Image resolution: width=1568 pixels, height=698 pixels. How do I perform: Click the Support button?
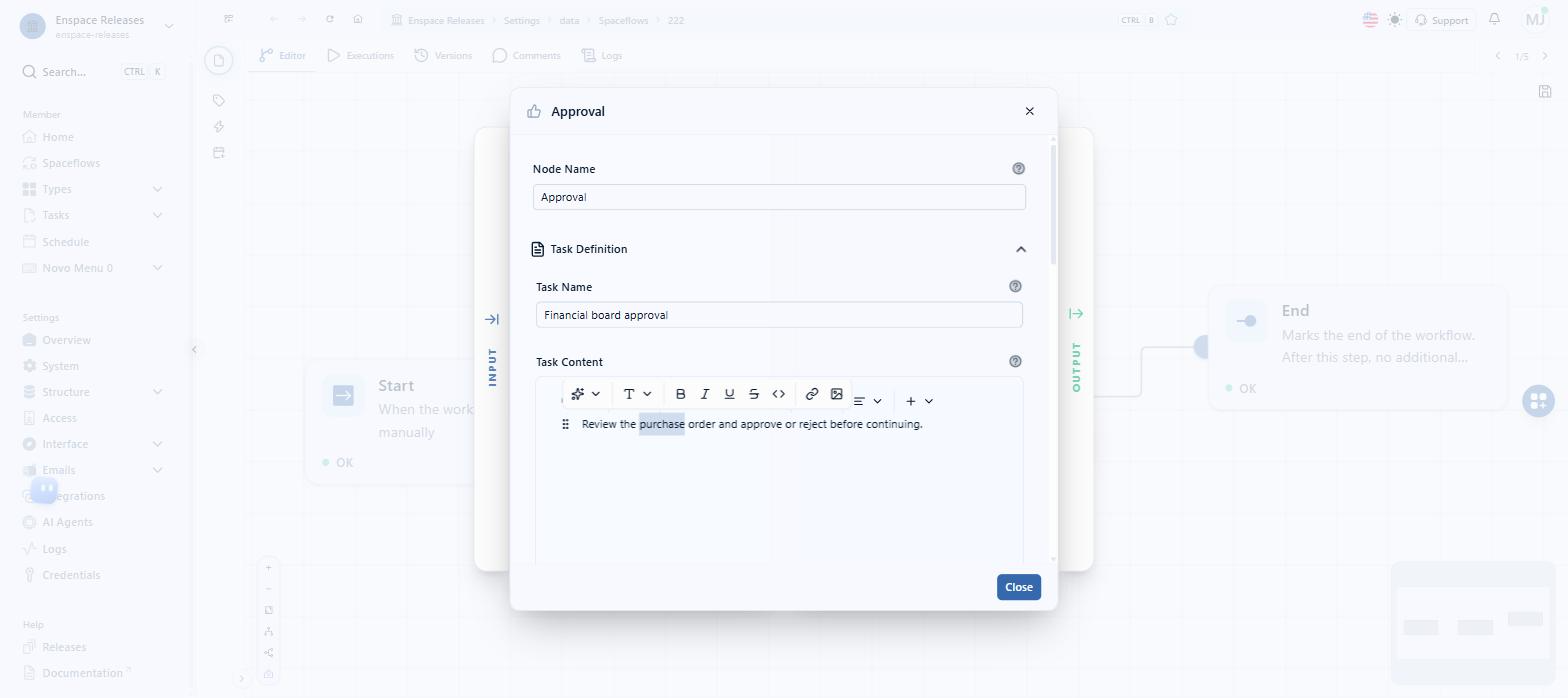pyautogui.click(x=1441, y=20)
